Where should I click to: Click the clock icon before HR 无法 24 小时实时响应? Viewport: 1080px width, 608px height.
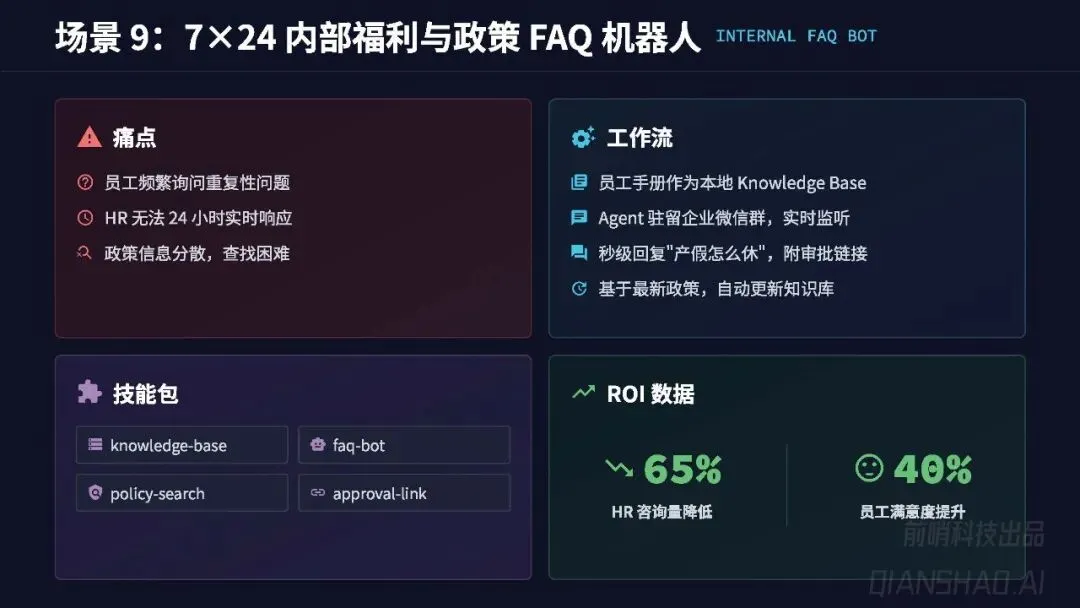tap(85, 218)
